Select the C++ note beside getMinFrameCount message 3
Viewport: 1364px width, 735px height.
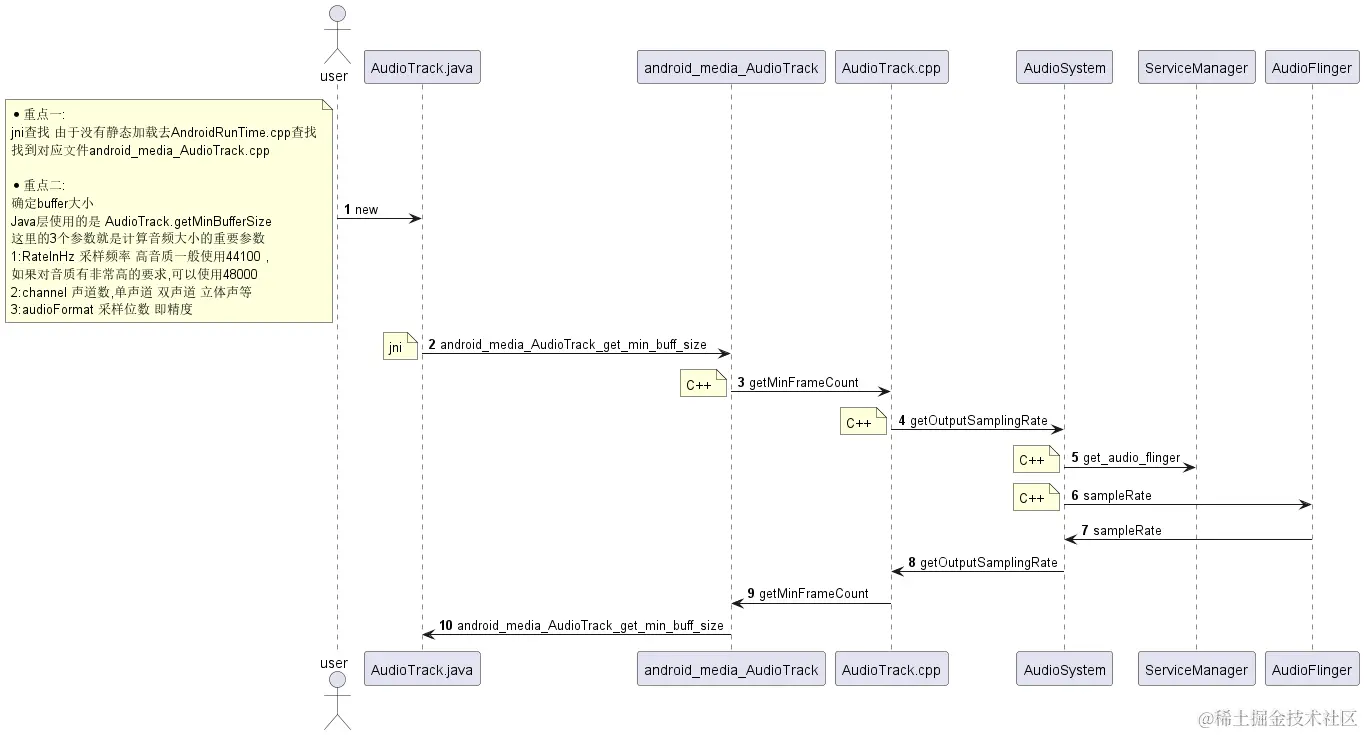pyautogui.click(x=704, y=384)
